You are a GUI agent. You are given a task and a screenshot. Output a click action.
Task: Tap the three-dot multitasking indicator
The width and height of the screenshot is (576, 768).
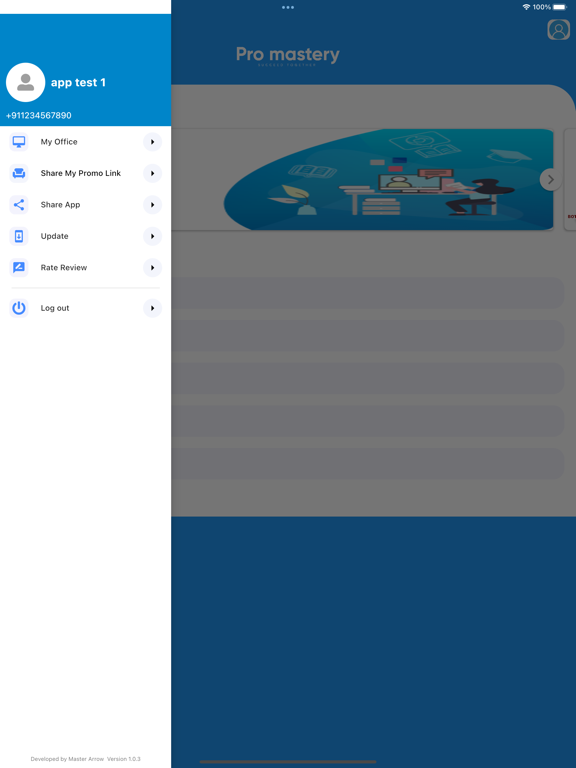point(288,7)
